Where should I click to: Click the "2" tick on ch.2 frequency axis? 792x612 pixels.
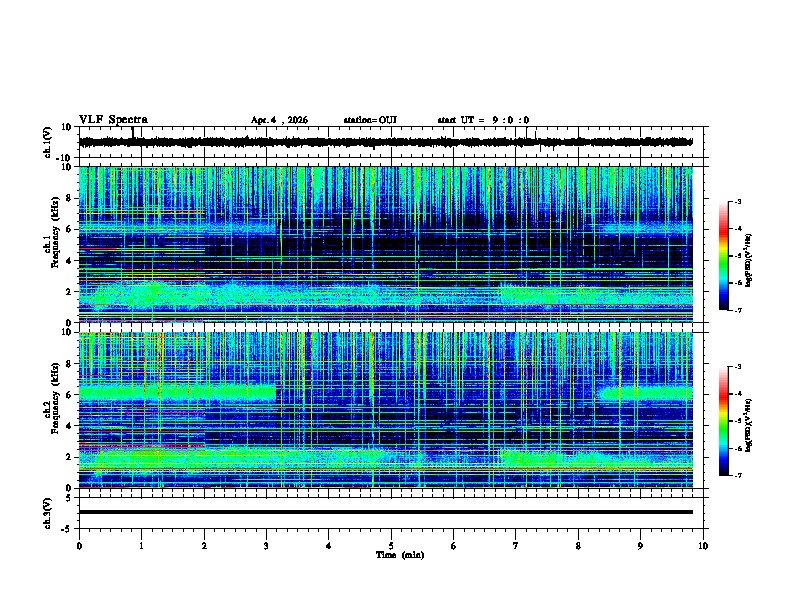[x=70, y=457]
